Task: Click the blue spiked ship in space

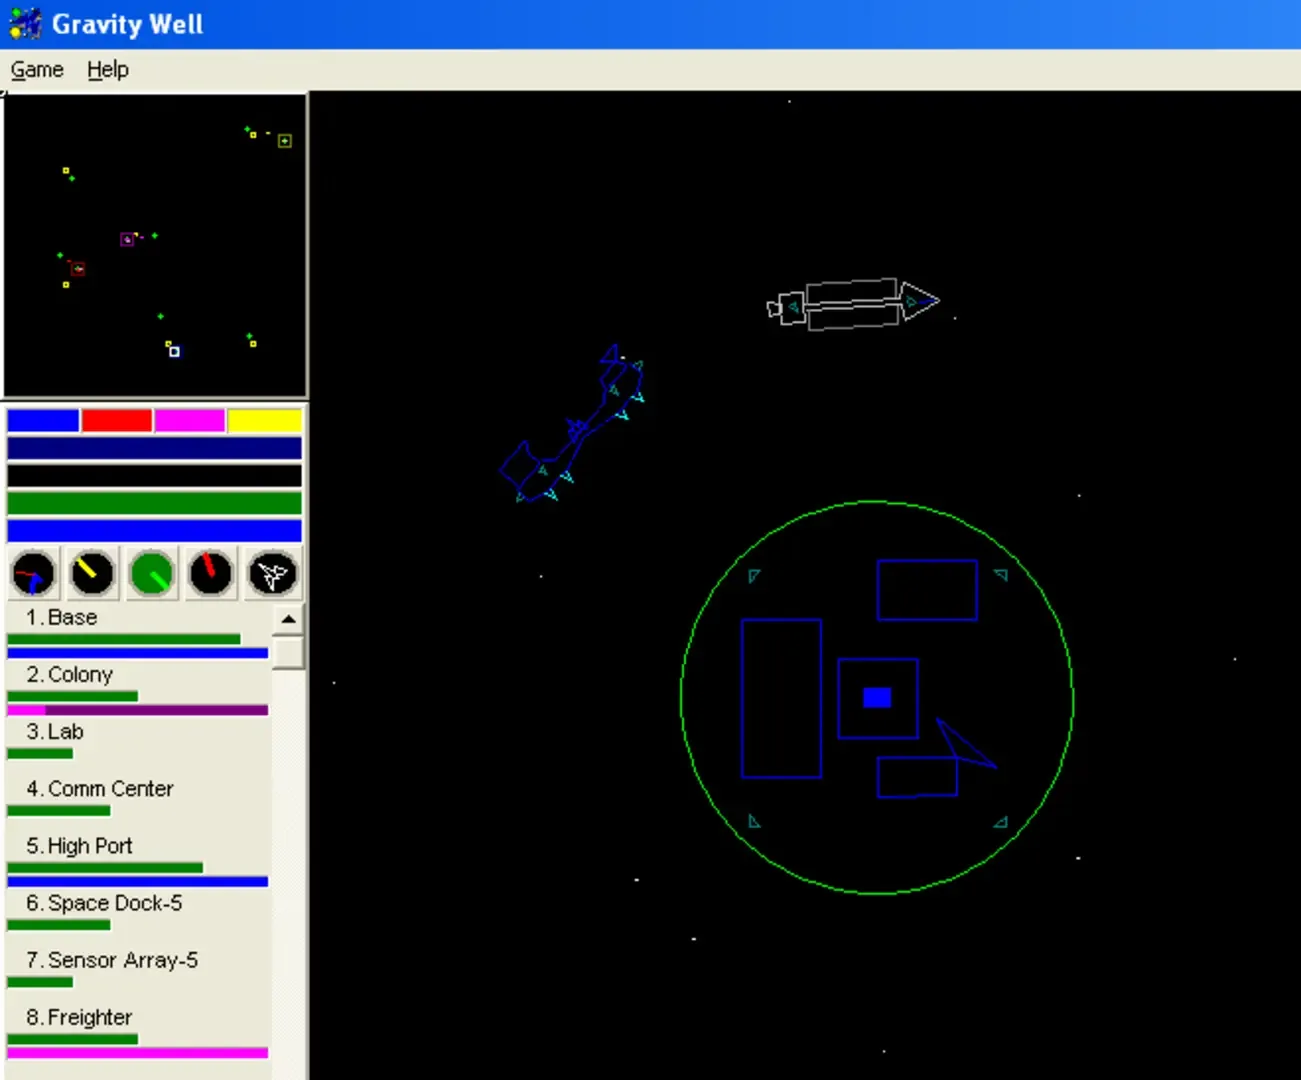Action: click(574, 430)
